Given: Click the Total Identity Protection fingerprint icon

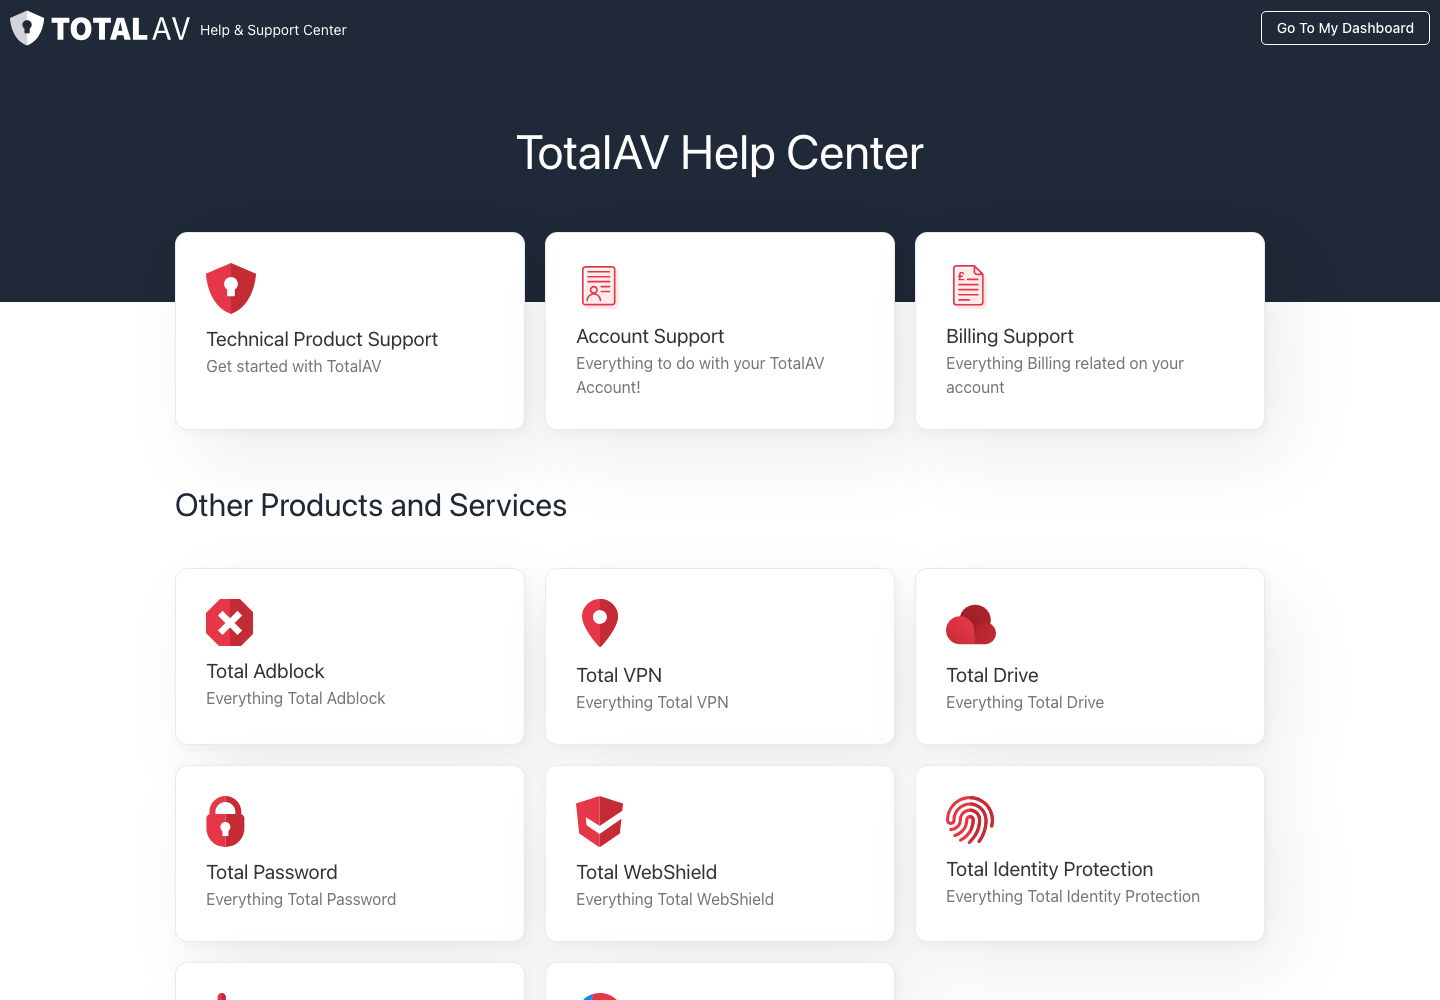Looking at the screenshot, I should click(970, 820).
